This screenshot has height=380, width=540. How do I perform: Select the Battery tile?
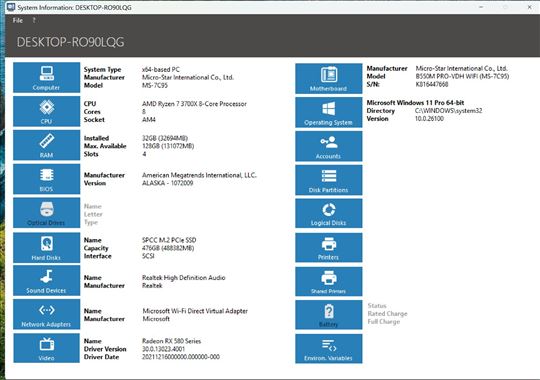(329, 315)
